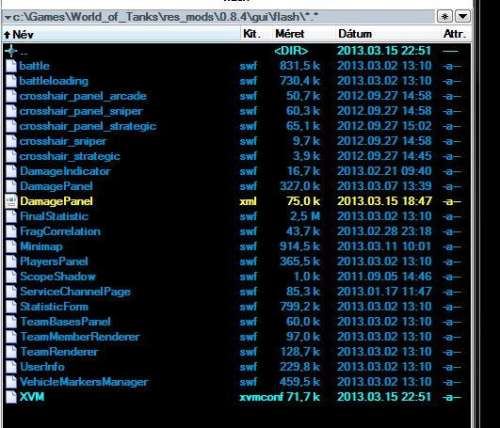This screenshot has height=428, width=500.
Task: Click the crosshair_sniper file icon
Action: click(11, 141)
